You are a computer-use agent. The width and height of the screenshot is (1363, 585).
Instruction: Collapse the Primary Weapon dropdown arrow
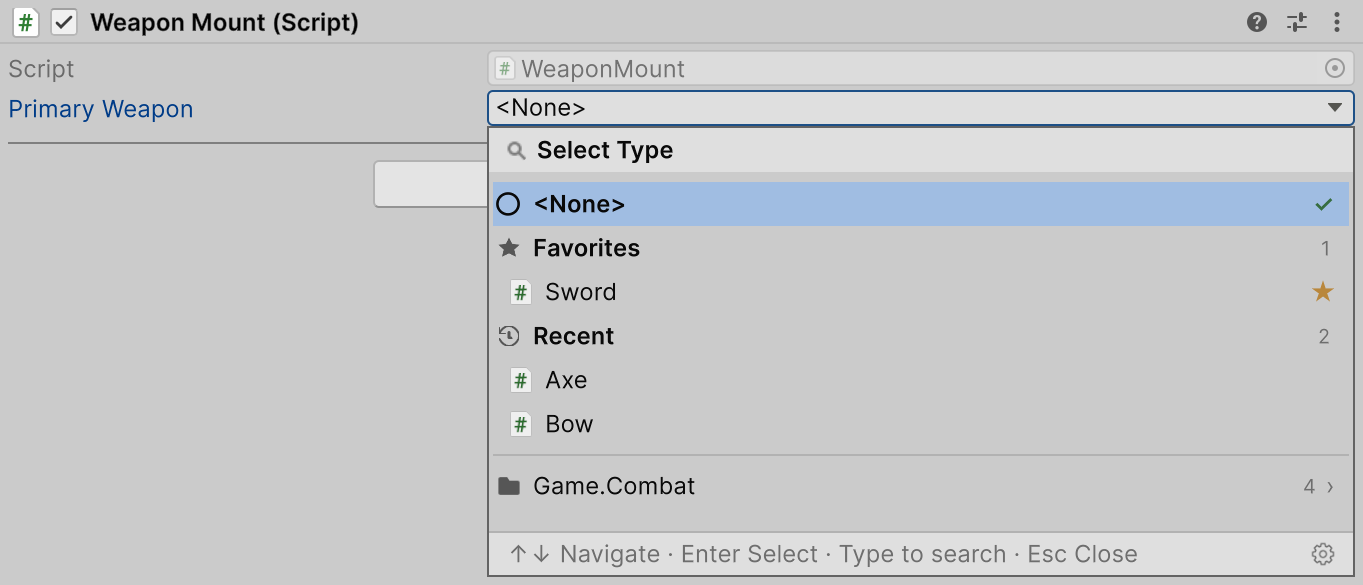1334,108
